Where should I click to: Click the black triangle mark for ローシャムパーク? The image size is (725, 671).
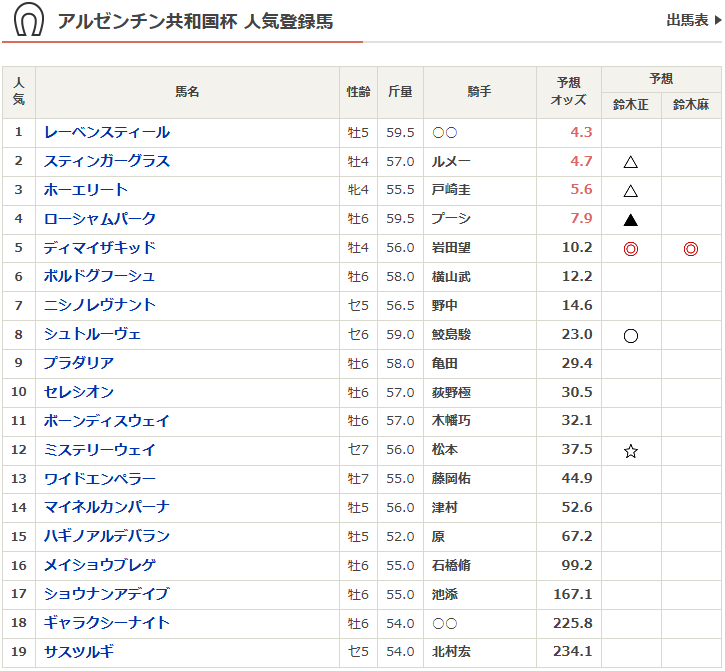tap(631, 220)
